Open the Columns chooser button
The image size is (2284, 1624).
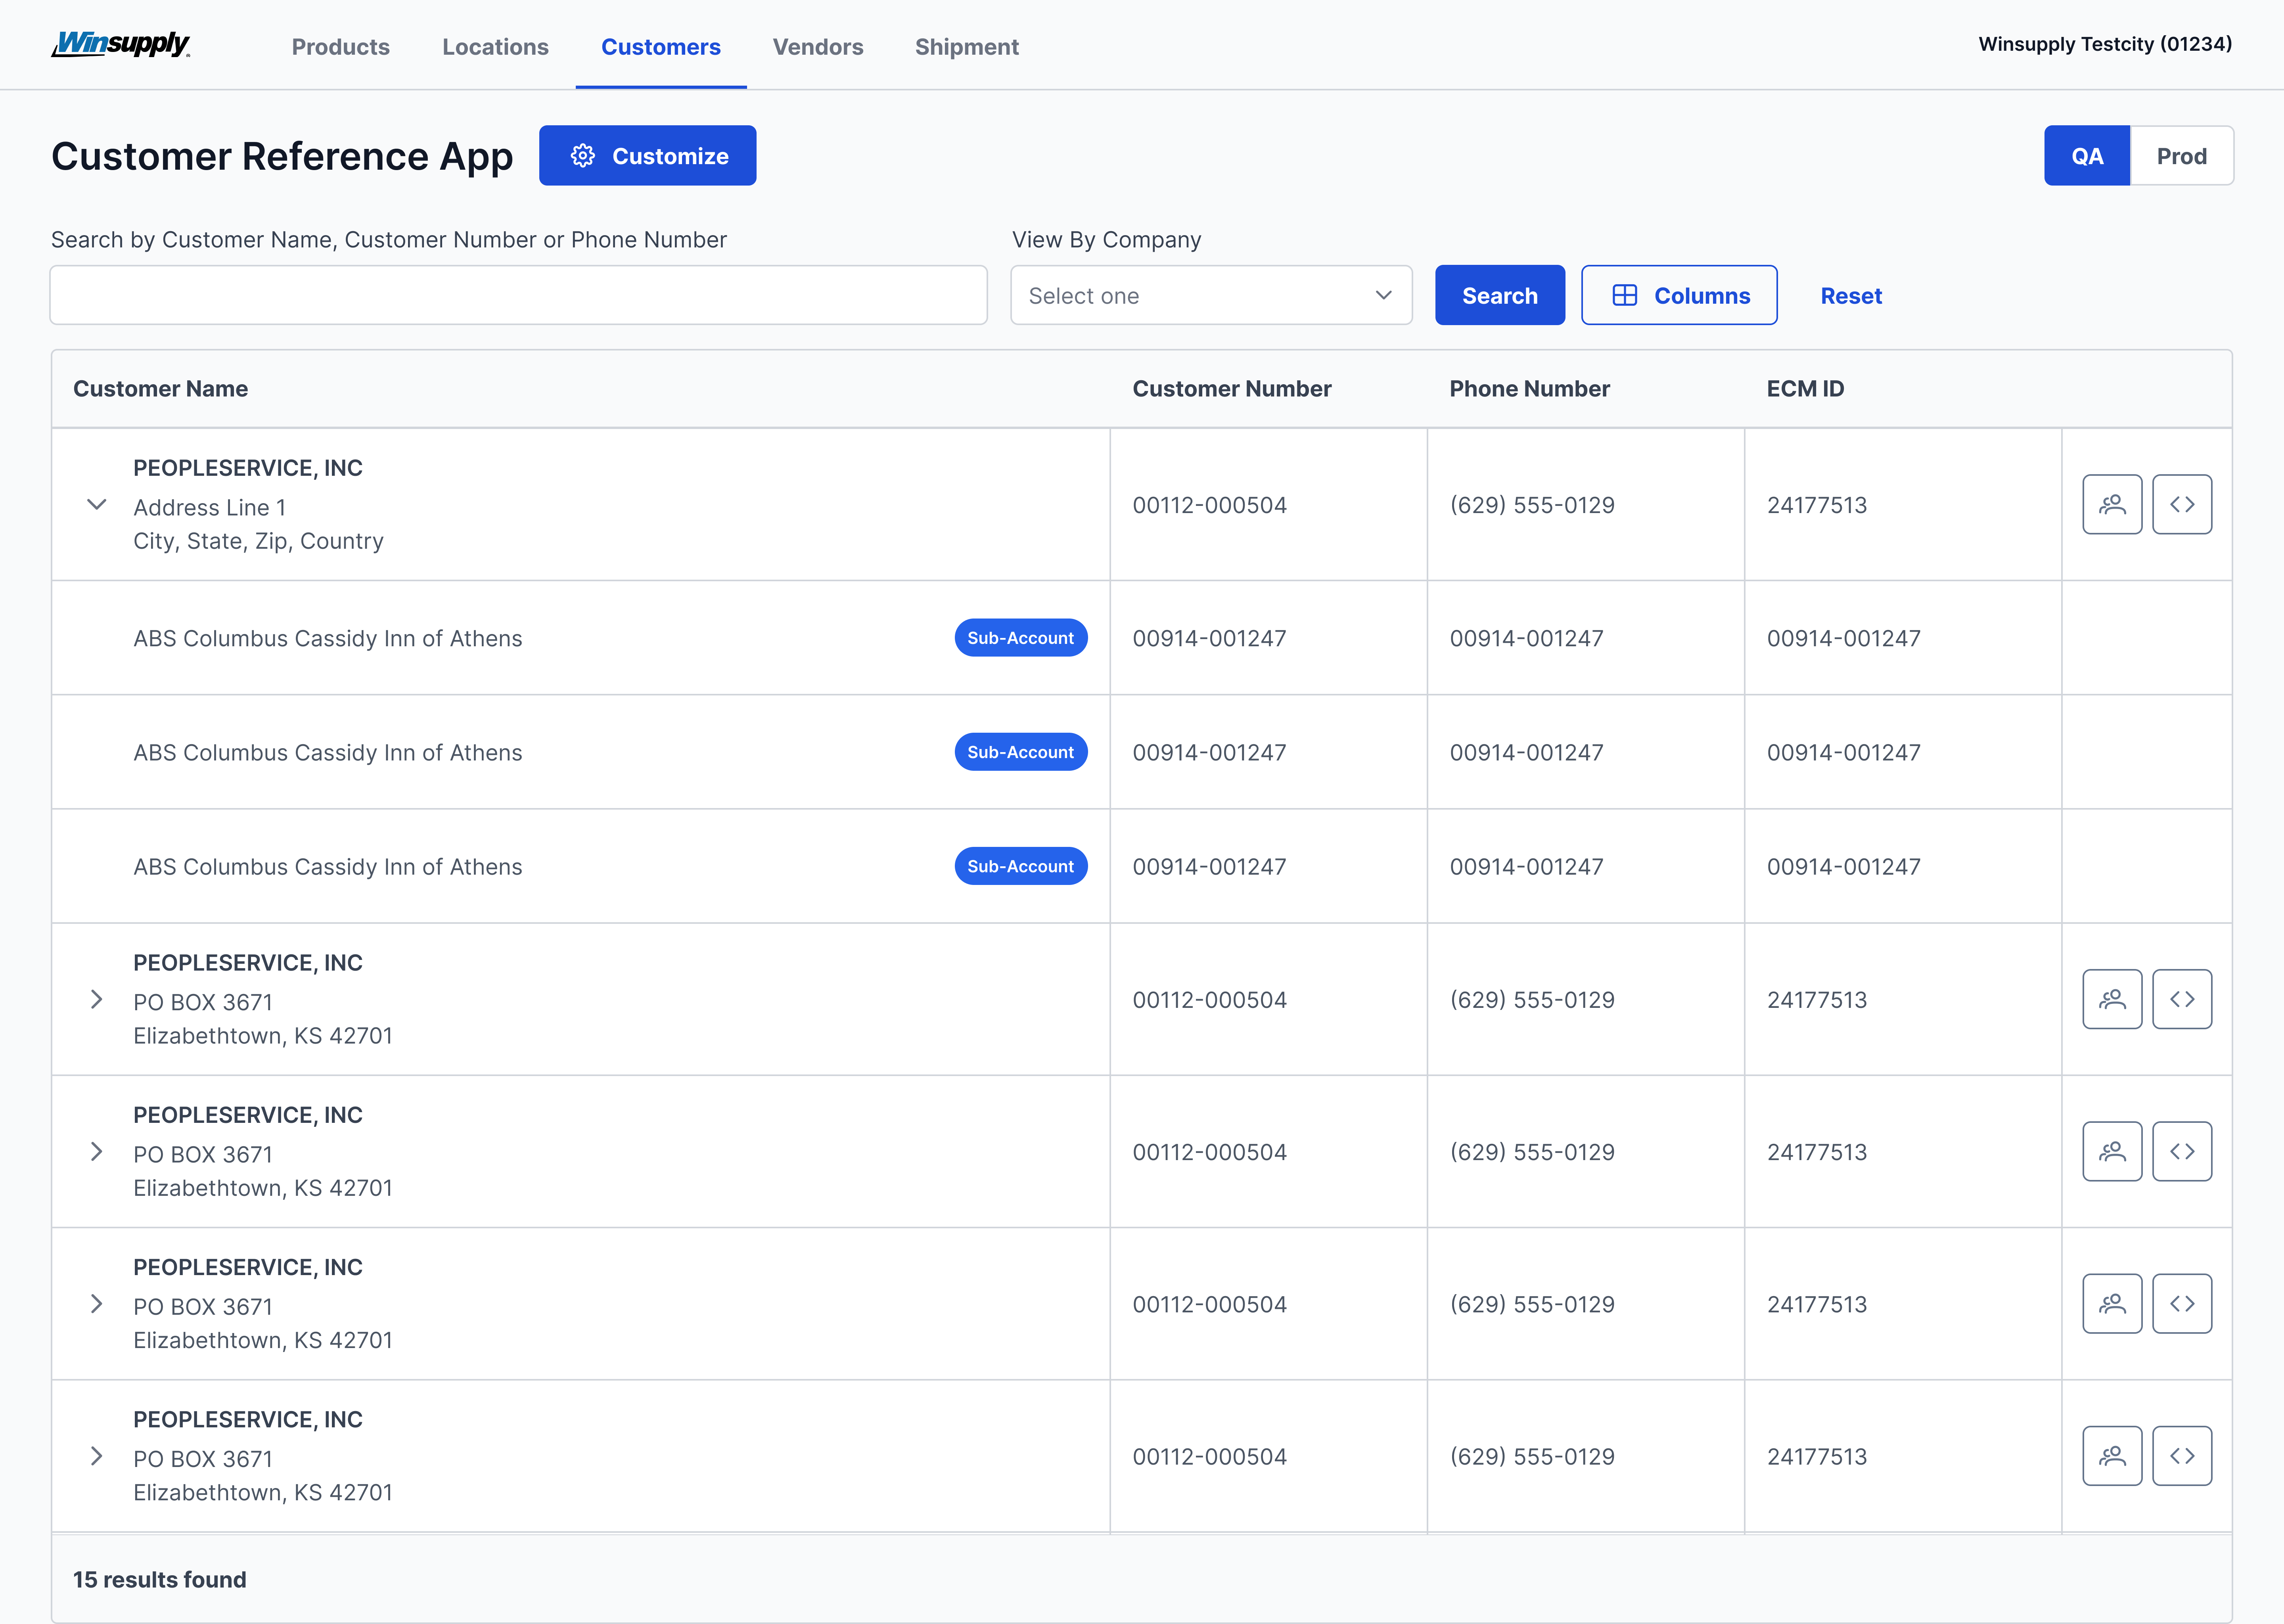click(1678, 295)
